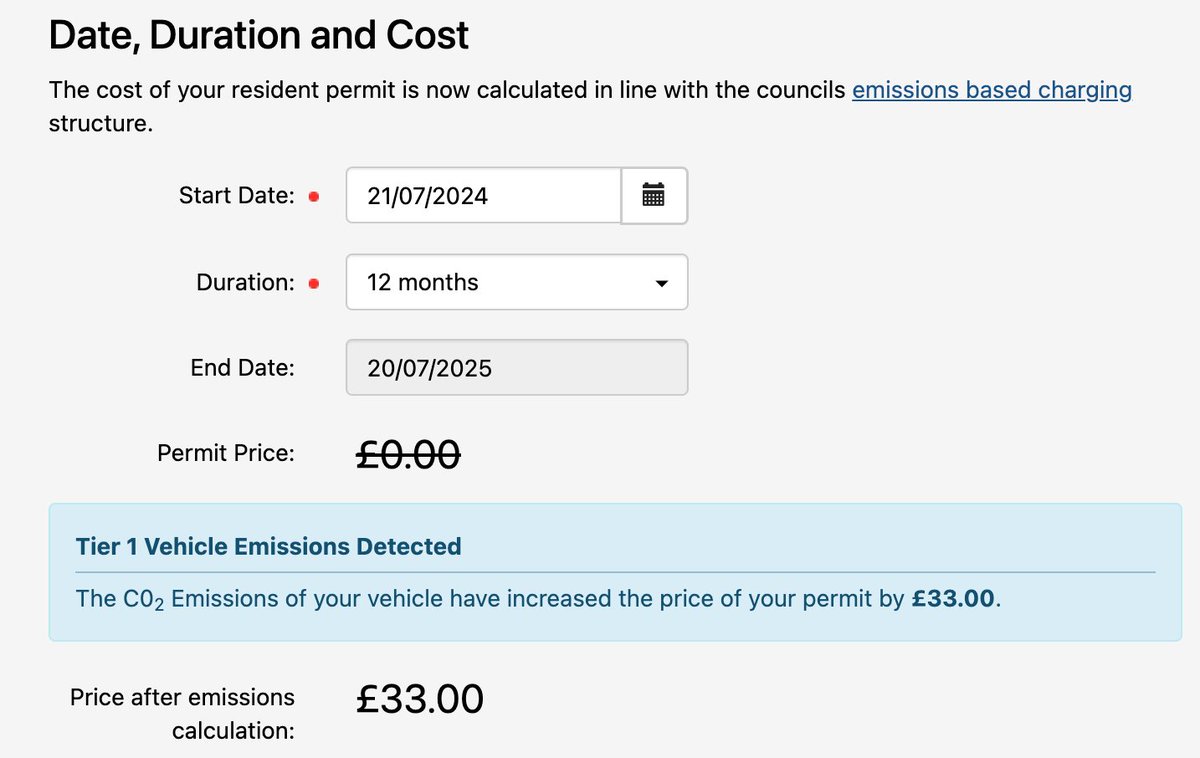Click the struck-through £0.00 permit price
The height and width of the screenshot is (758, 1200).
click(408, 454)
